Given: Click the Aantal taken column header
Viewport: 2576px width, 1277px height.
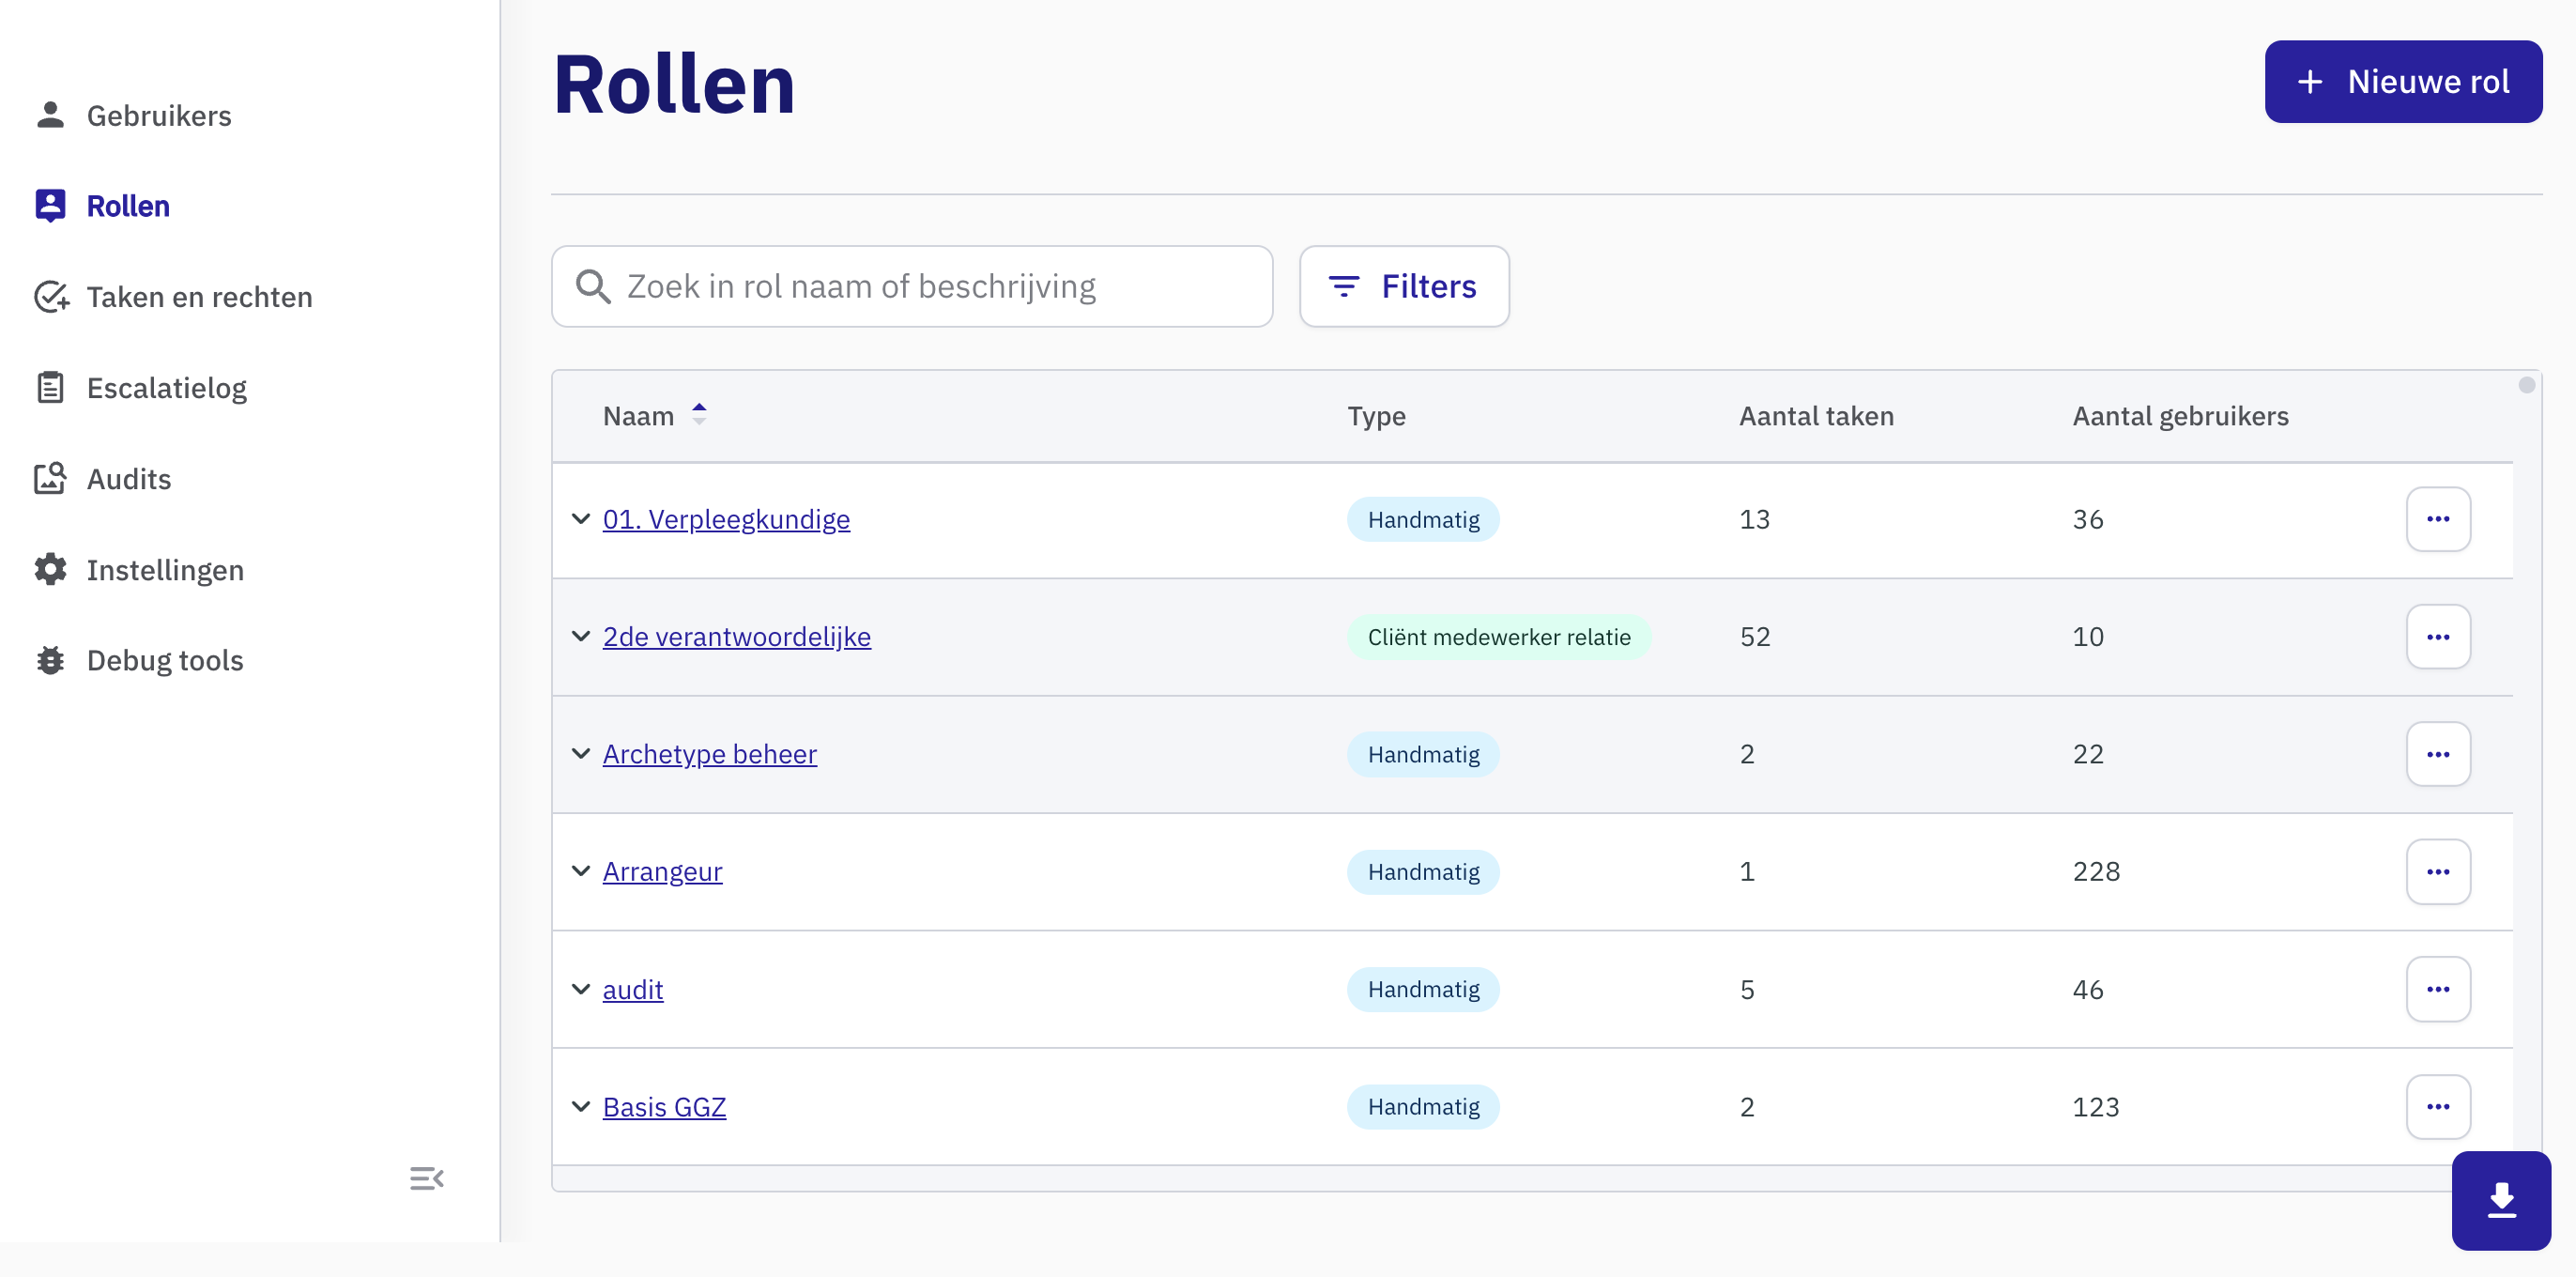Looking at the screenshot, I should pos(1816,416).
